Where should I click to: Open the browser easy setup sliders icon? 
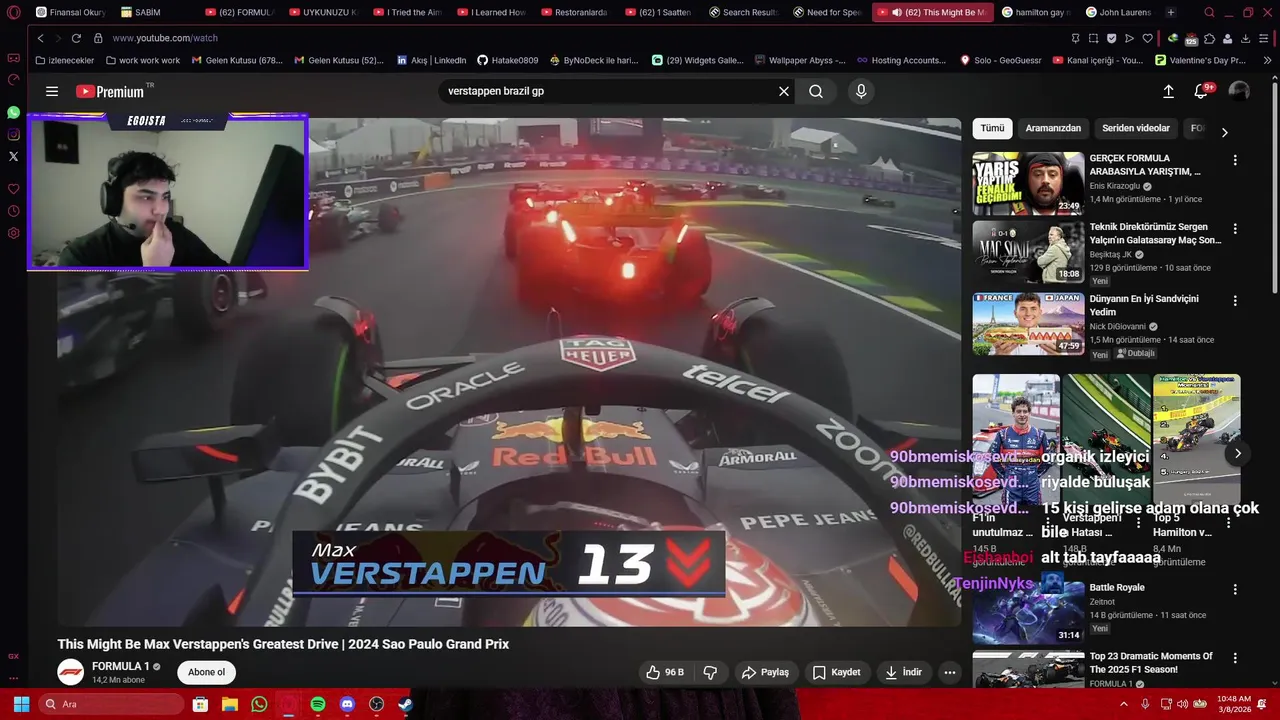pyautogui.click(x=1264, y=38)
